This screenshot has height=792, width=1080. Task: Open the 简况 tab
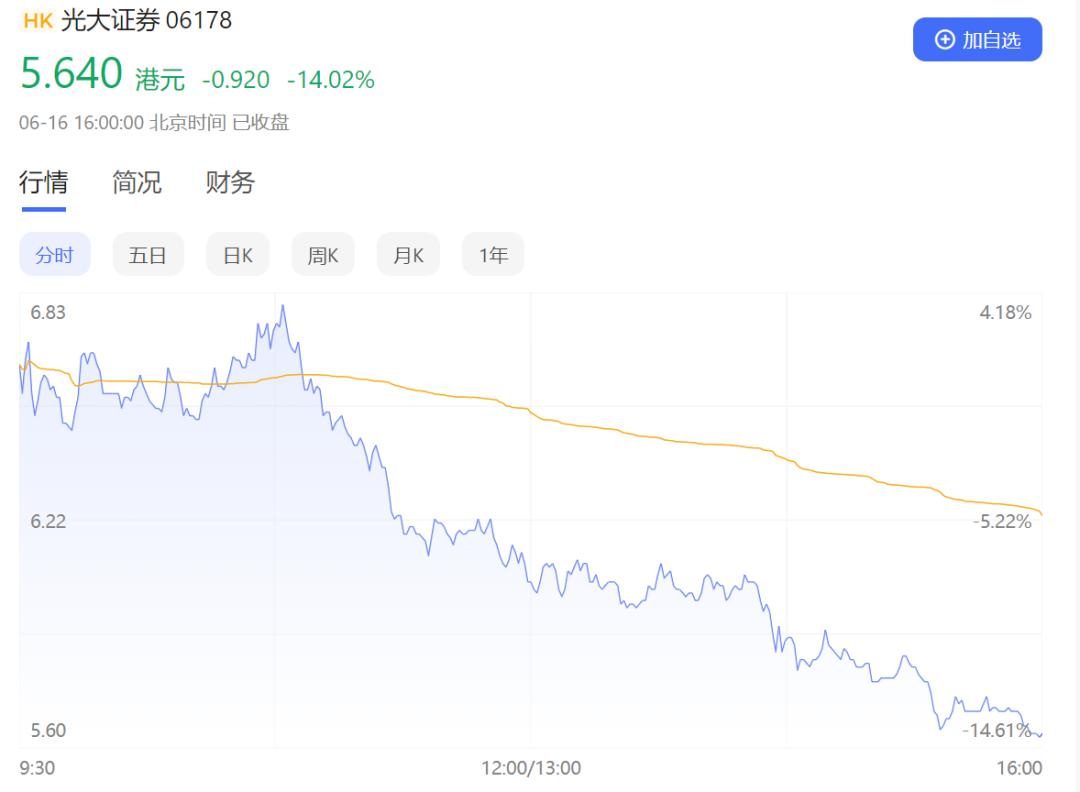(x=136, y=183)
